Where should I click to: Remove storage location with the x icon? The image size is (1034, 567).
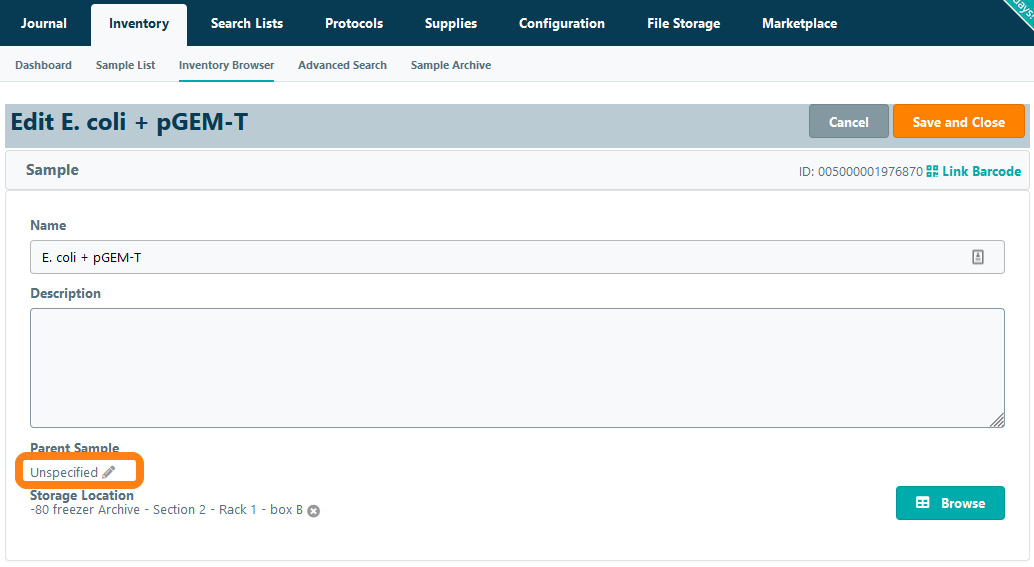[x=313, y=511]
